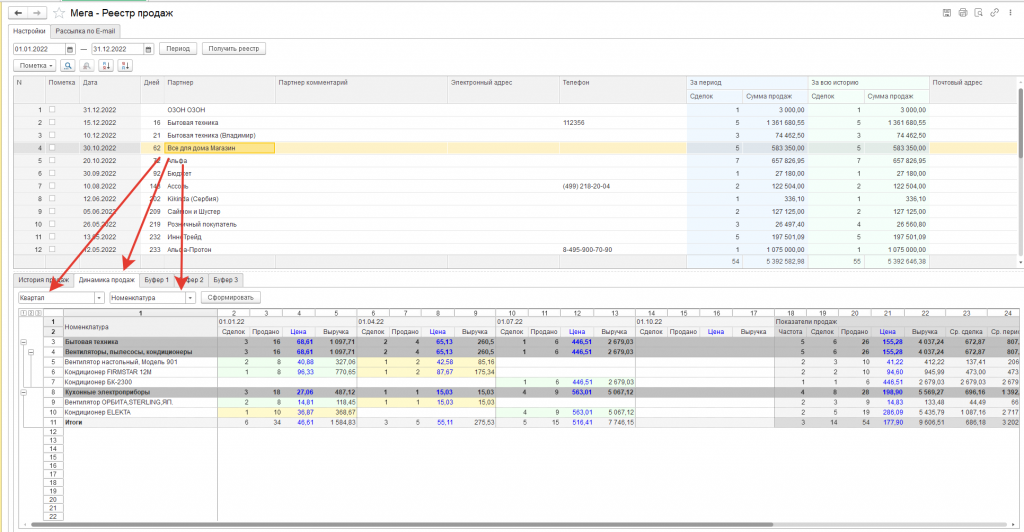This screenshot has height=532, width=1024.
Task: Tick the checkbox for Все для дома Магазин
Action: pos(52,148)
